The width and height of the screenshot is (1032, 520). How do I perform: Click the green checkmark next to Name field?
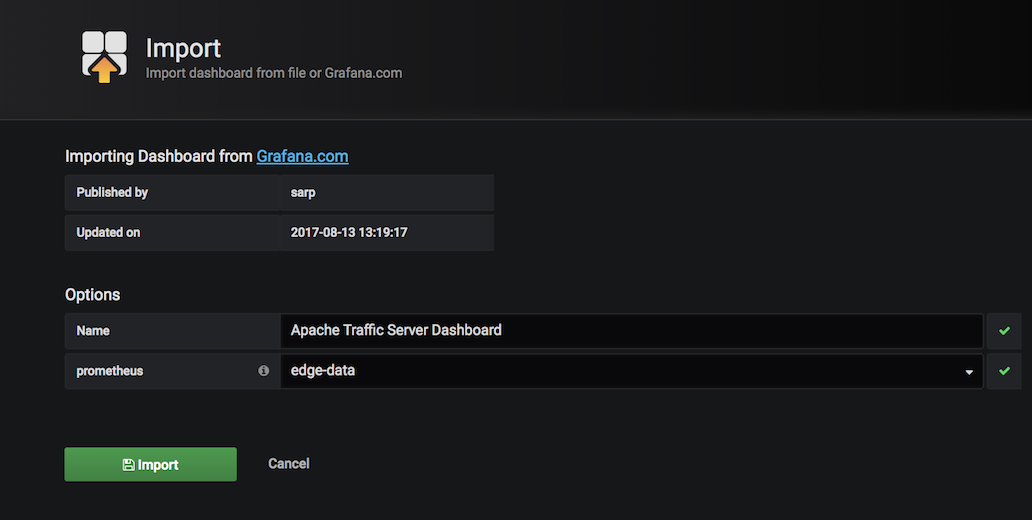(1004, 330)
